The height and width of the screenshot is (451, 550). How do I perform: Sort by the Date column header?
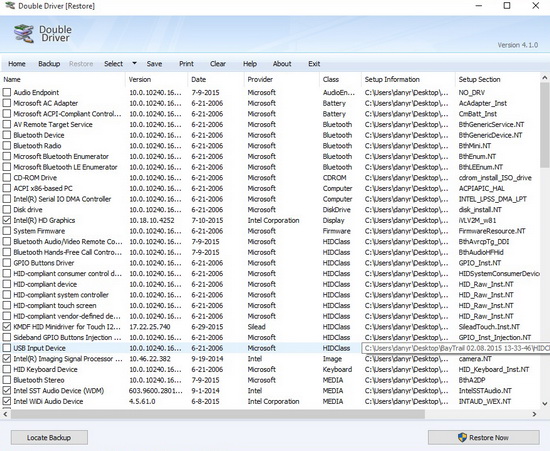tap(216, 80)
